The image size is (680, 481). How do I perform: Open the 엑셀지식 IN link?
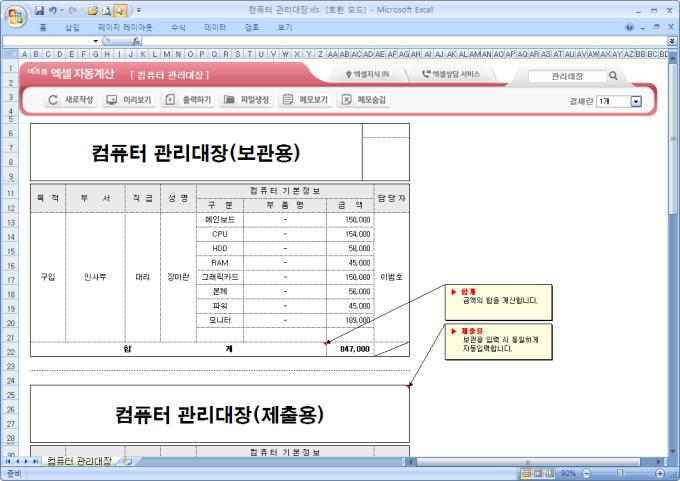coord(367,75)
